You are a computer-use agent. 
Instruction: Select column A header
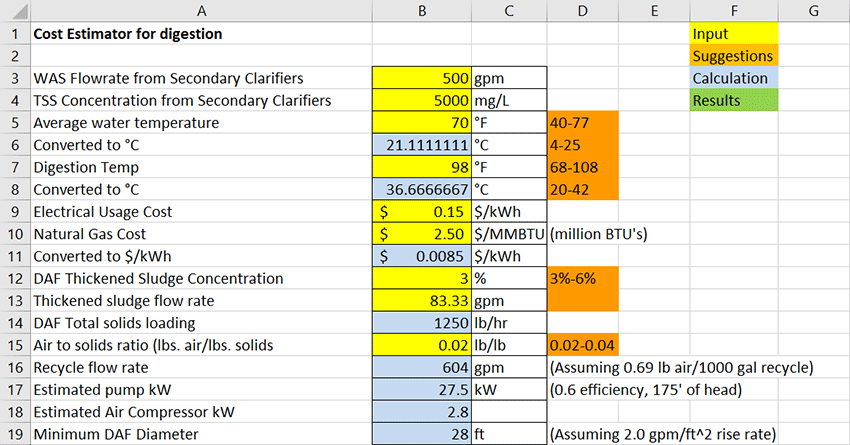200,11
